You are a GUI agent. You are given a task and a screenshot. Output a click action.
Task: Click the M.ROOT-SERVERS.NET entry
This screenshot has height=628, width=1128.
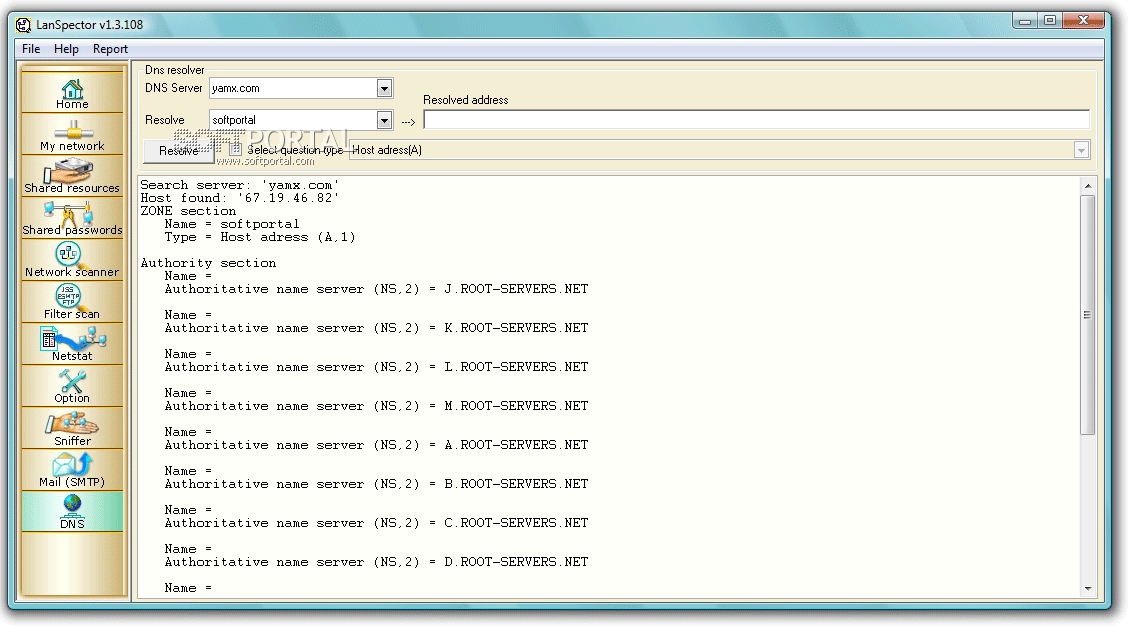coord(376,406)
